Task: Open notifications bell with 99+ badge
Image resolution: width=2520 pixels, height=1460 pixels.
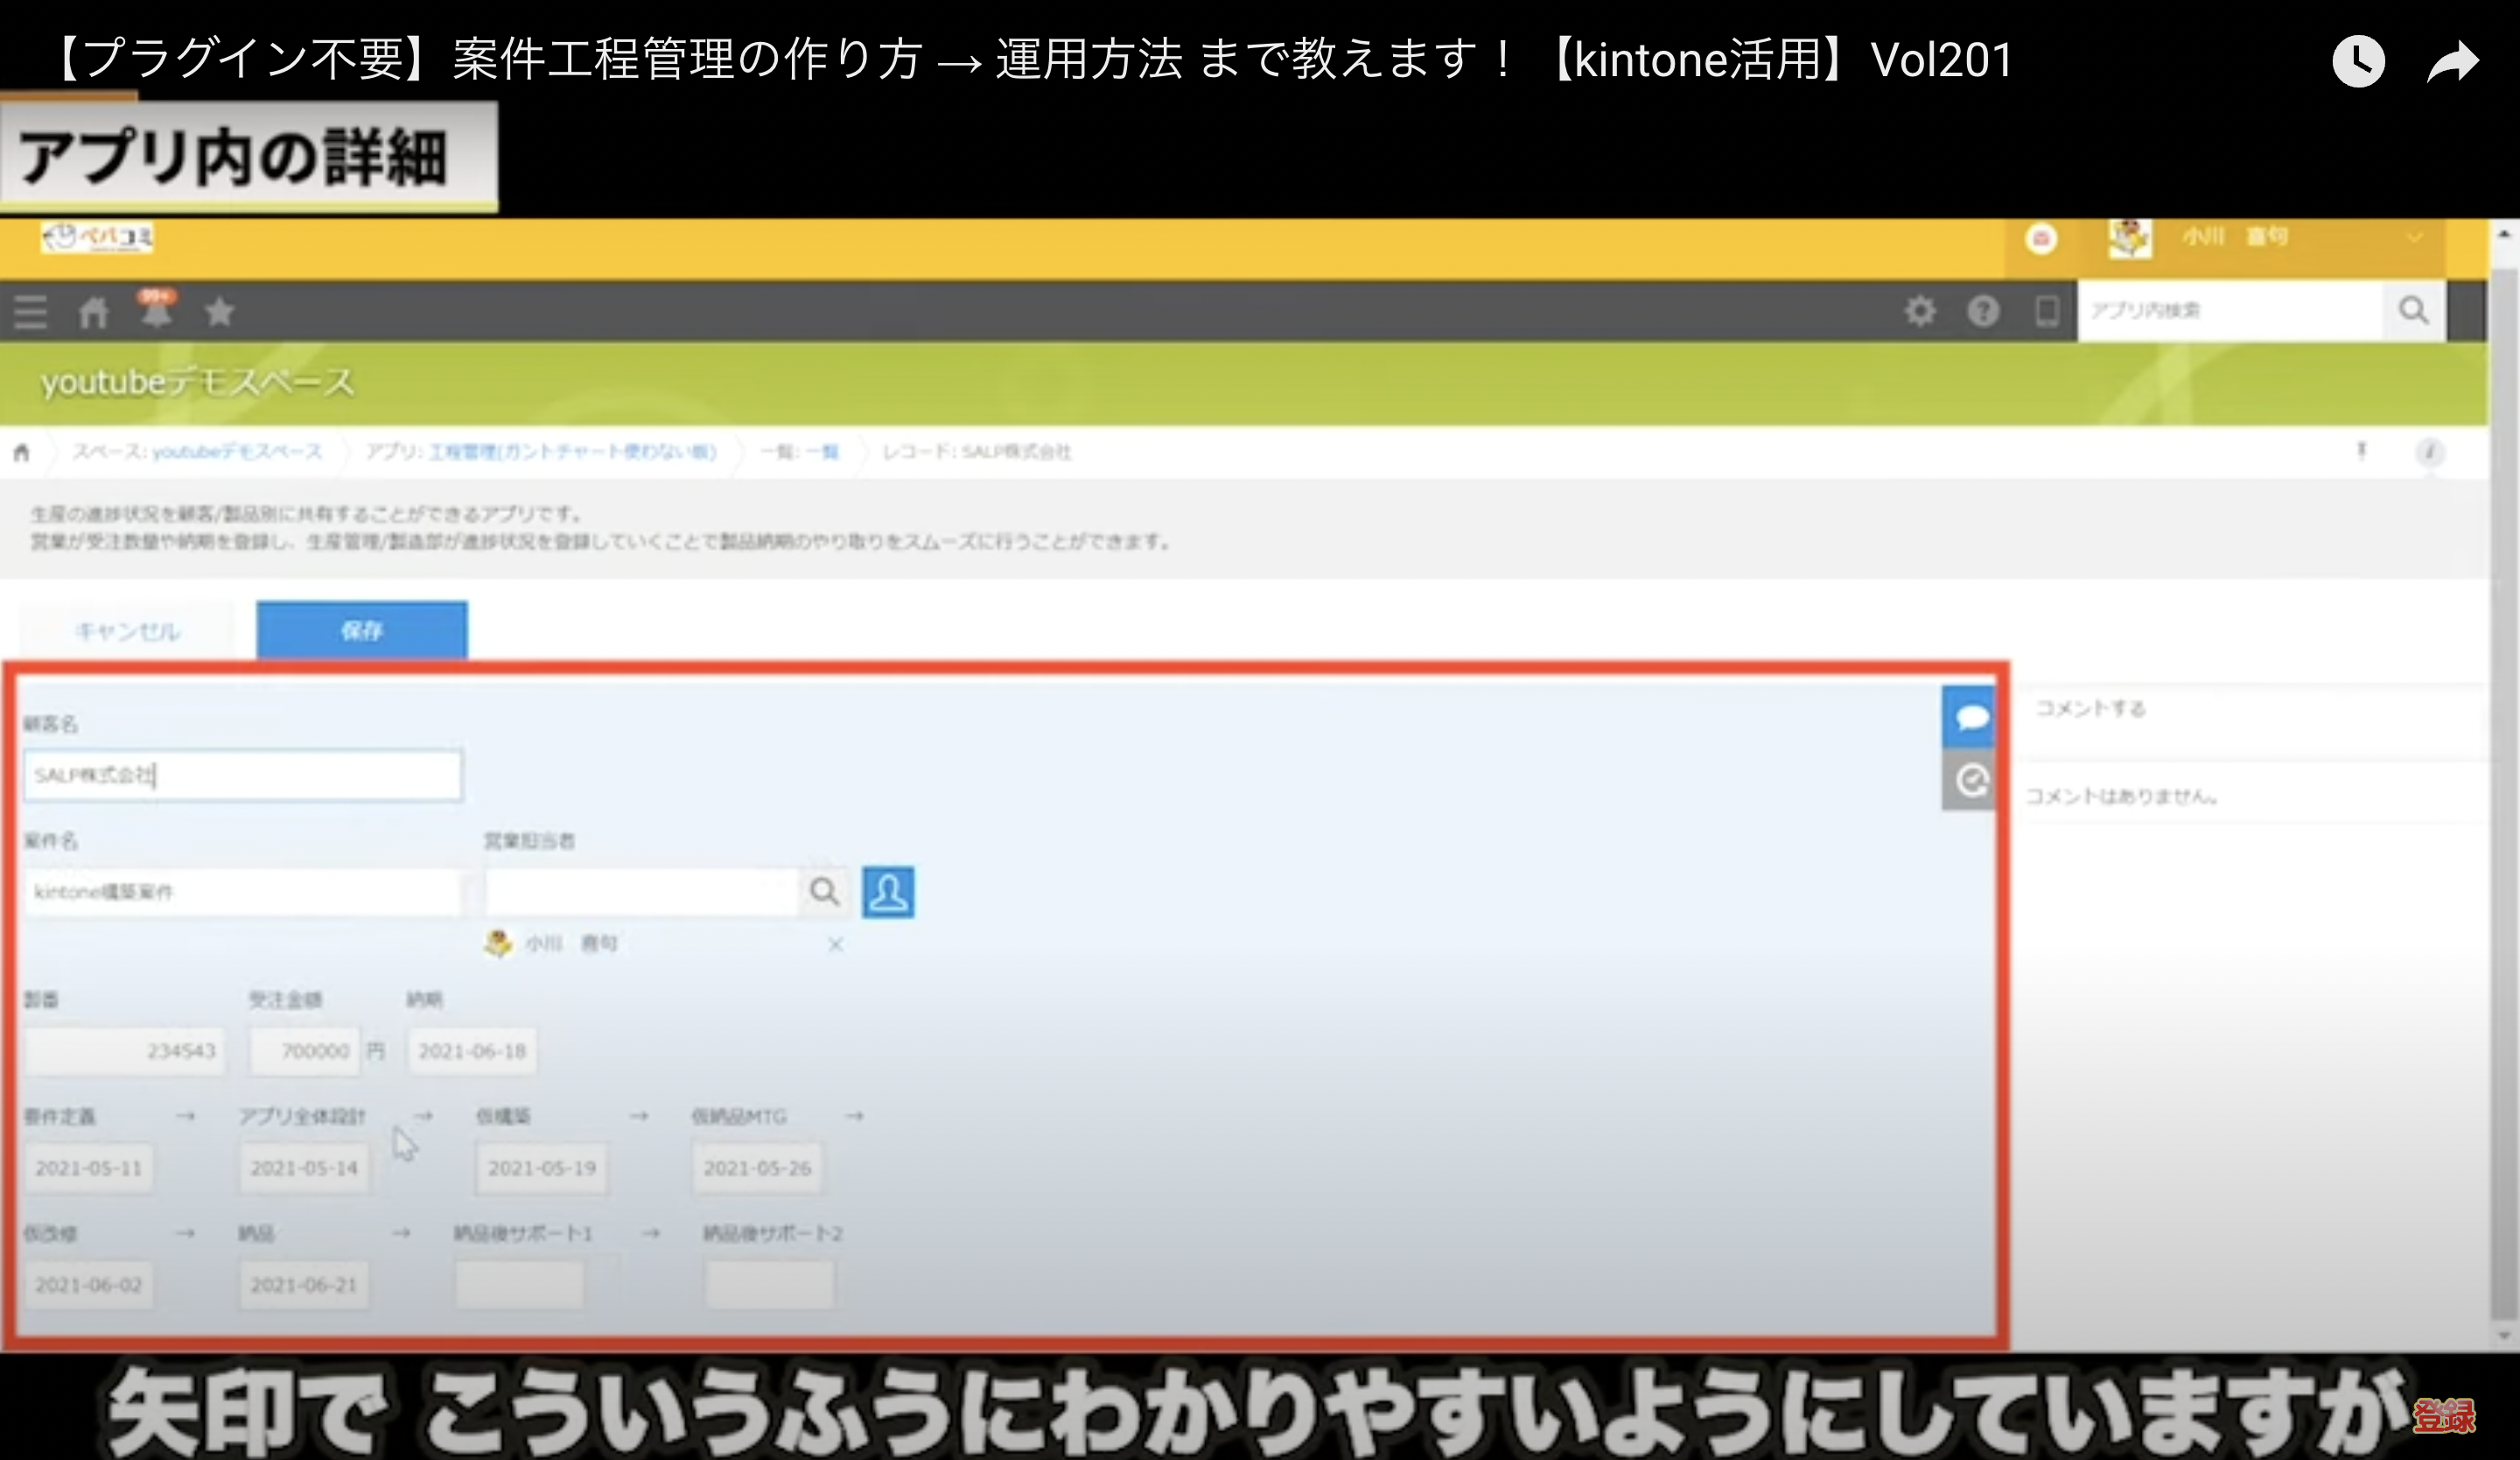Action: pos(156,310)
